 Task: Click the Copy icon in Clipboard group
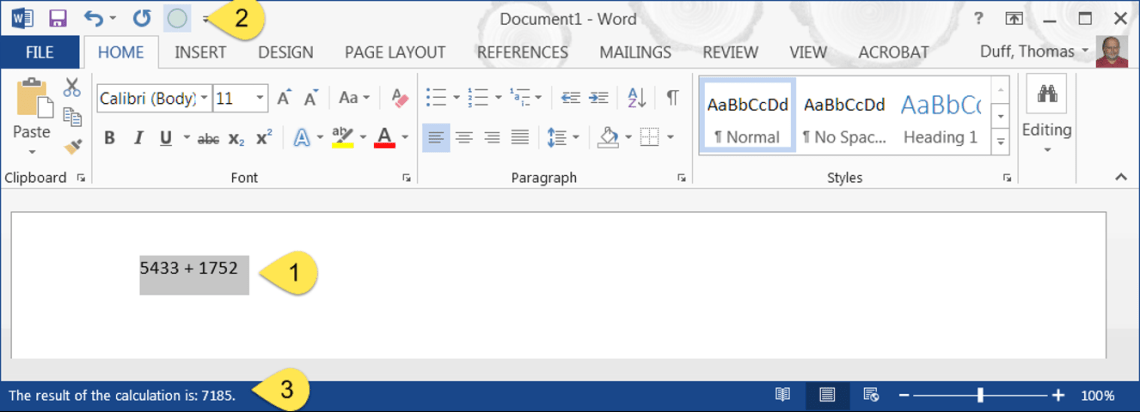[71, 116]
